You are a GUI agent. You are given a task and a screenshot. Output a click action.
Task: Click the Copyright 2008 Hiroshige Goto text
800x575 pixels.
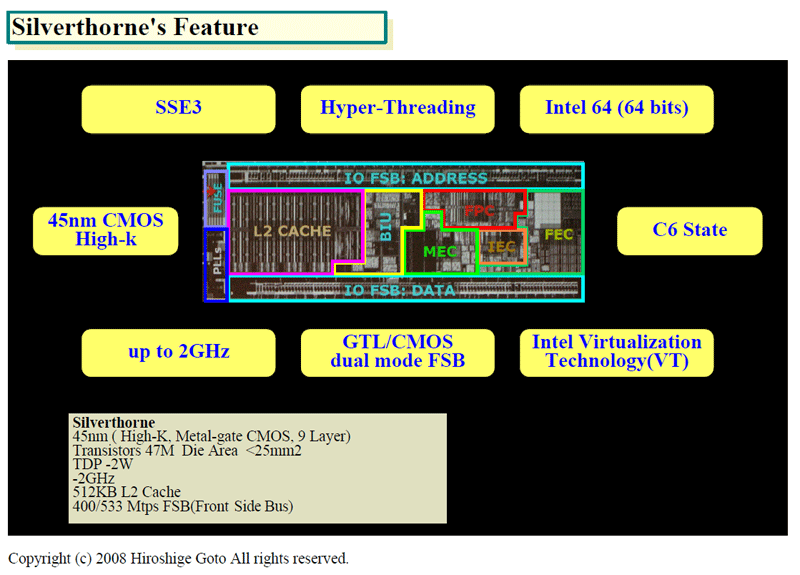click(x=179, y=559)
